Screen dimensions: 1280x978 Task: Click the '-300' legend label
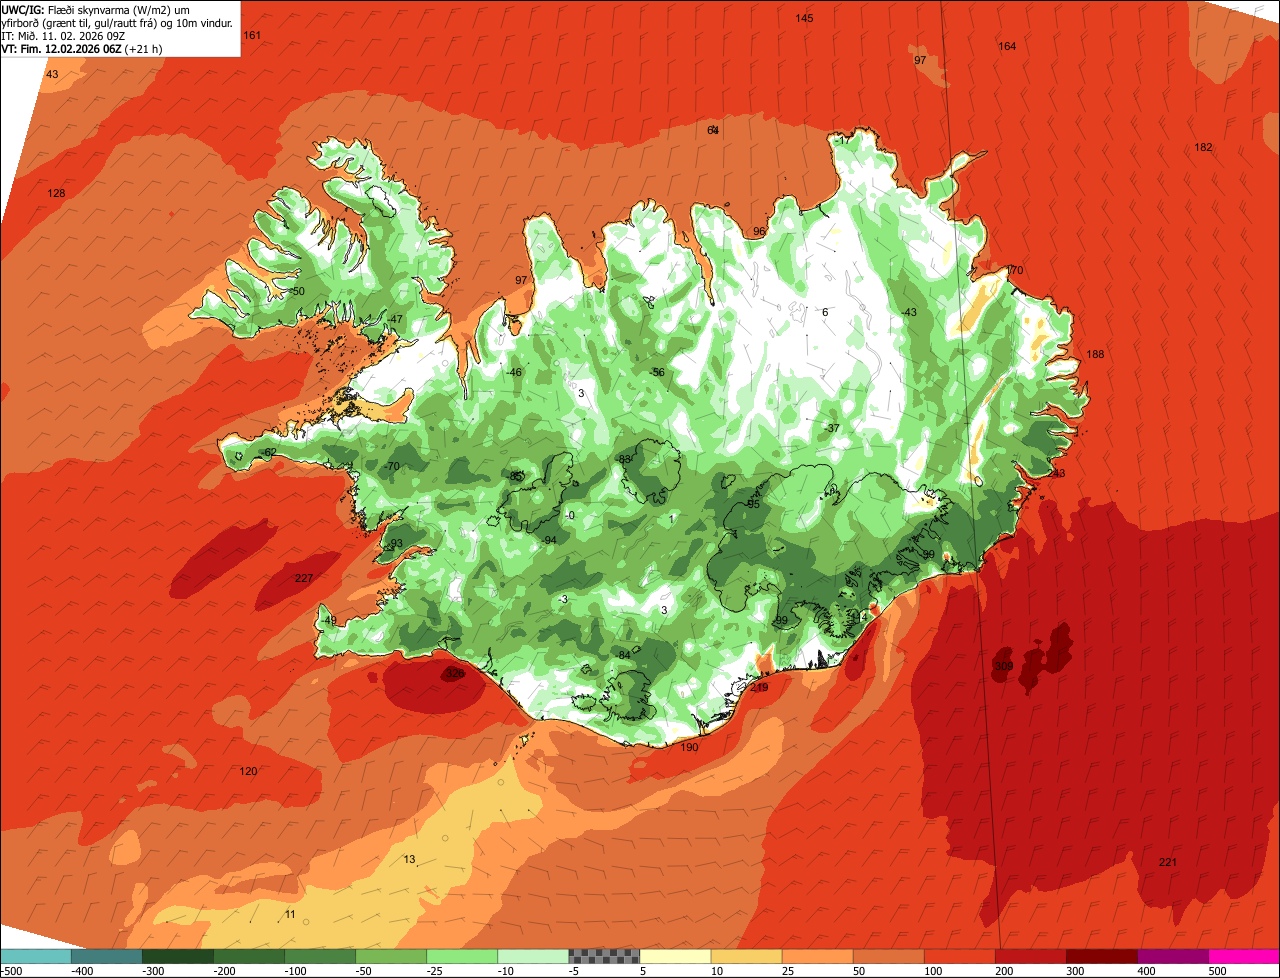coord(152,971)
